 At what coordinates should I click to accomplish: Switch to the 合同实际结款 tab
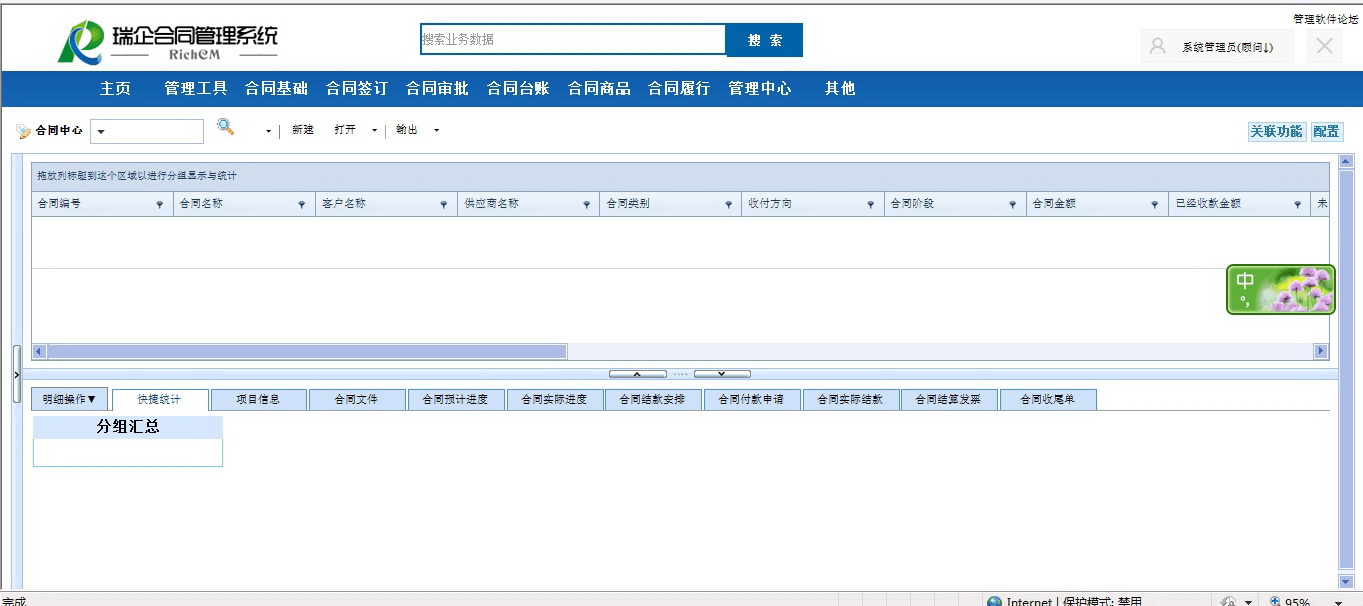tap(851, 400)
